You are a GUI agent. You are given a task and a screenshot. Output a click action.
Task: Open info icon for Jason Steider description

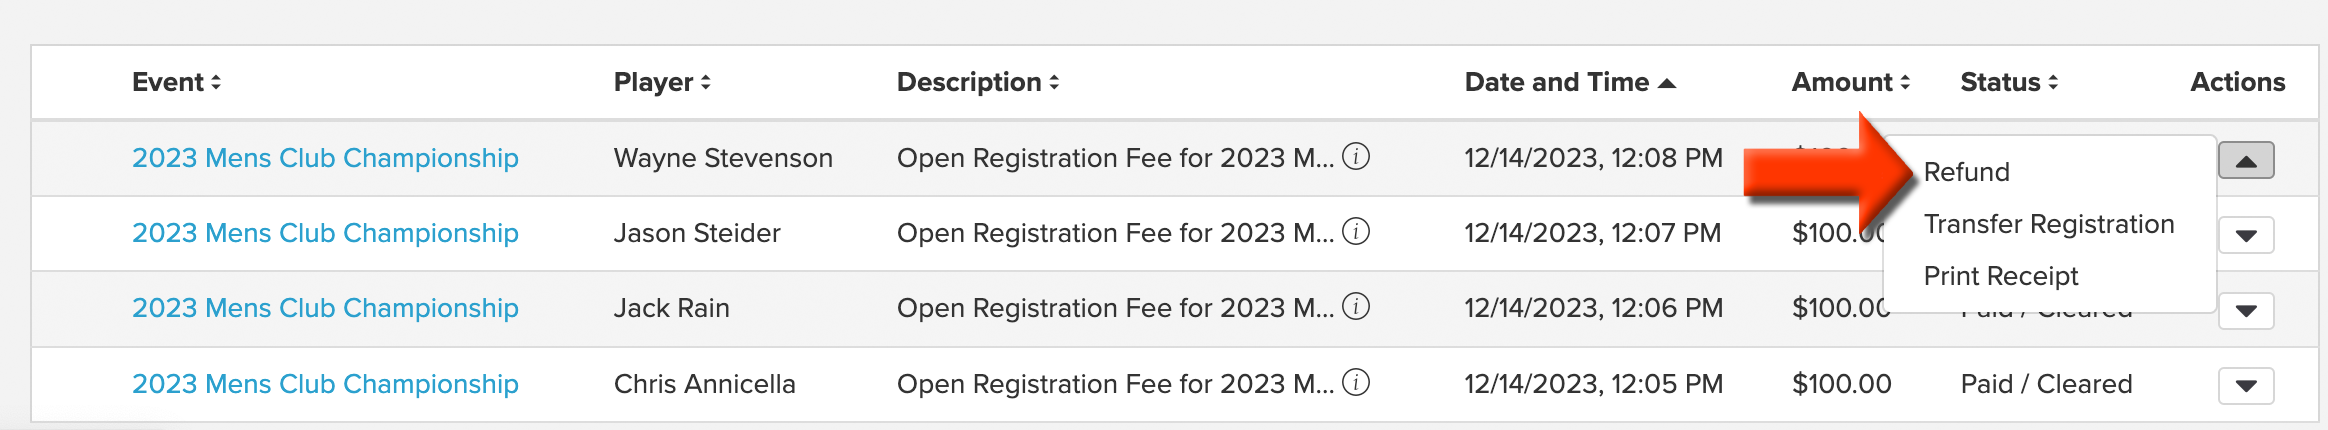pyautogui.click(x=1356, y=231)
